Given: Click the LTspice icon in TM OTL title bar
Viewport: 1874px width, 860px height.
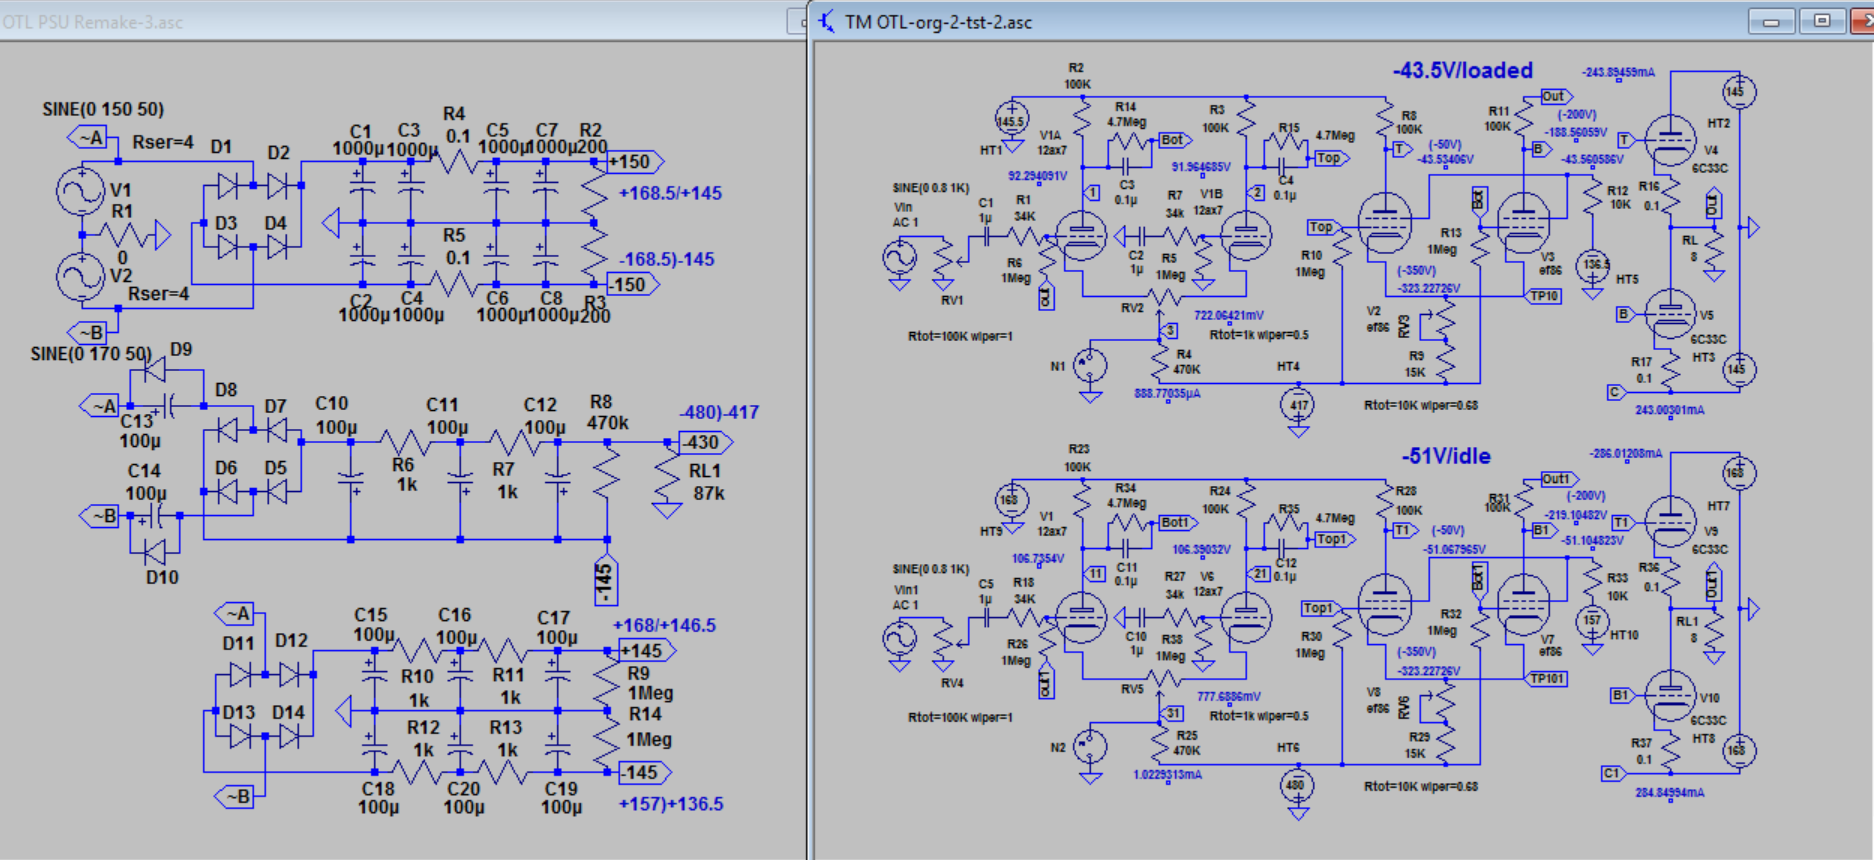Looking at the screenshot, I should 827,21.
